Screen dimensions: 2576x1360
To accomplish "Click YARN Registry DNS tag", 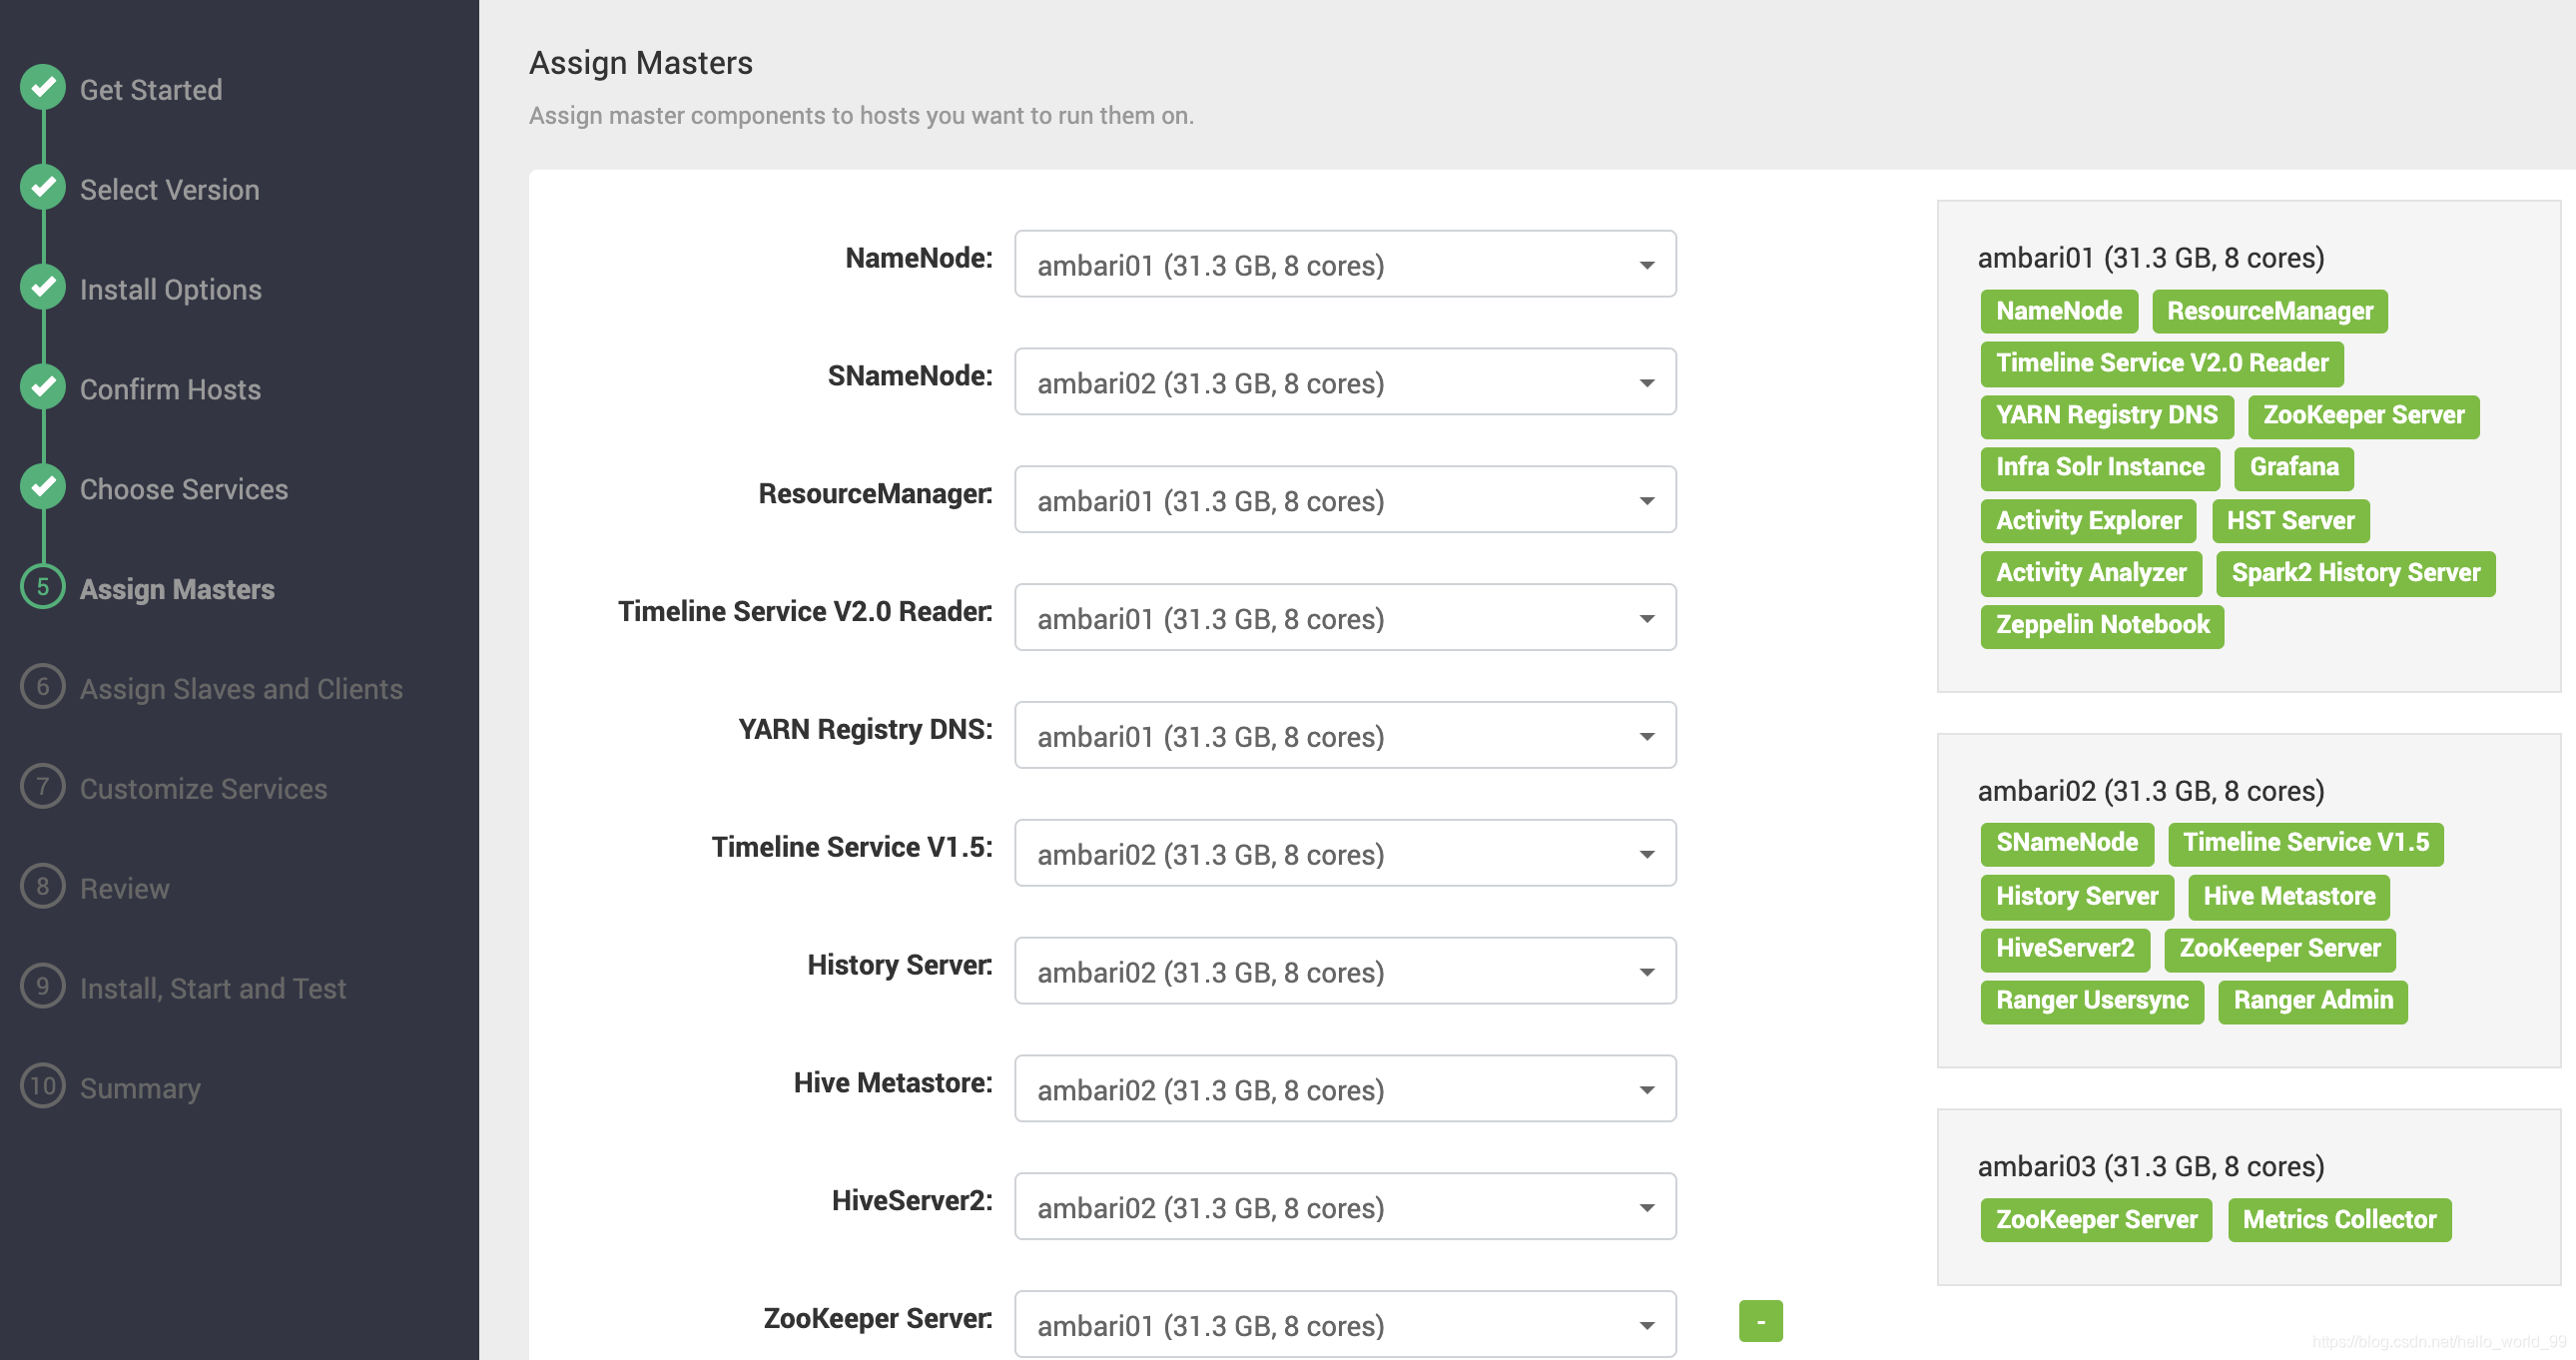I will 2107,415.
